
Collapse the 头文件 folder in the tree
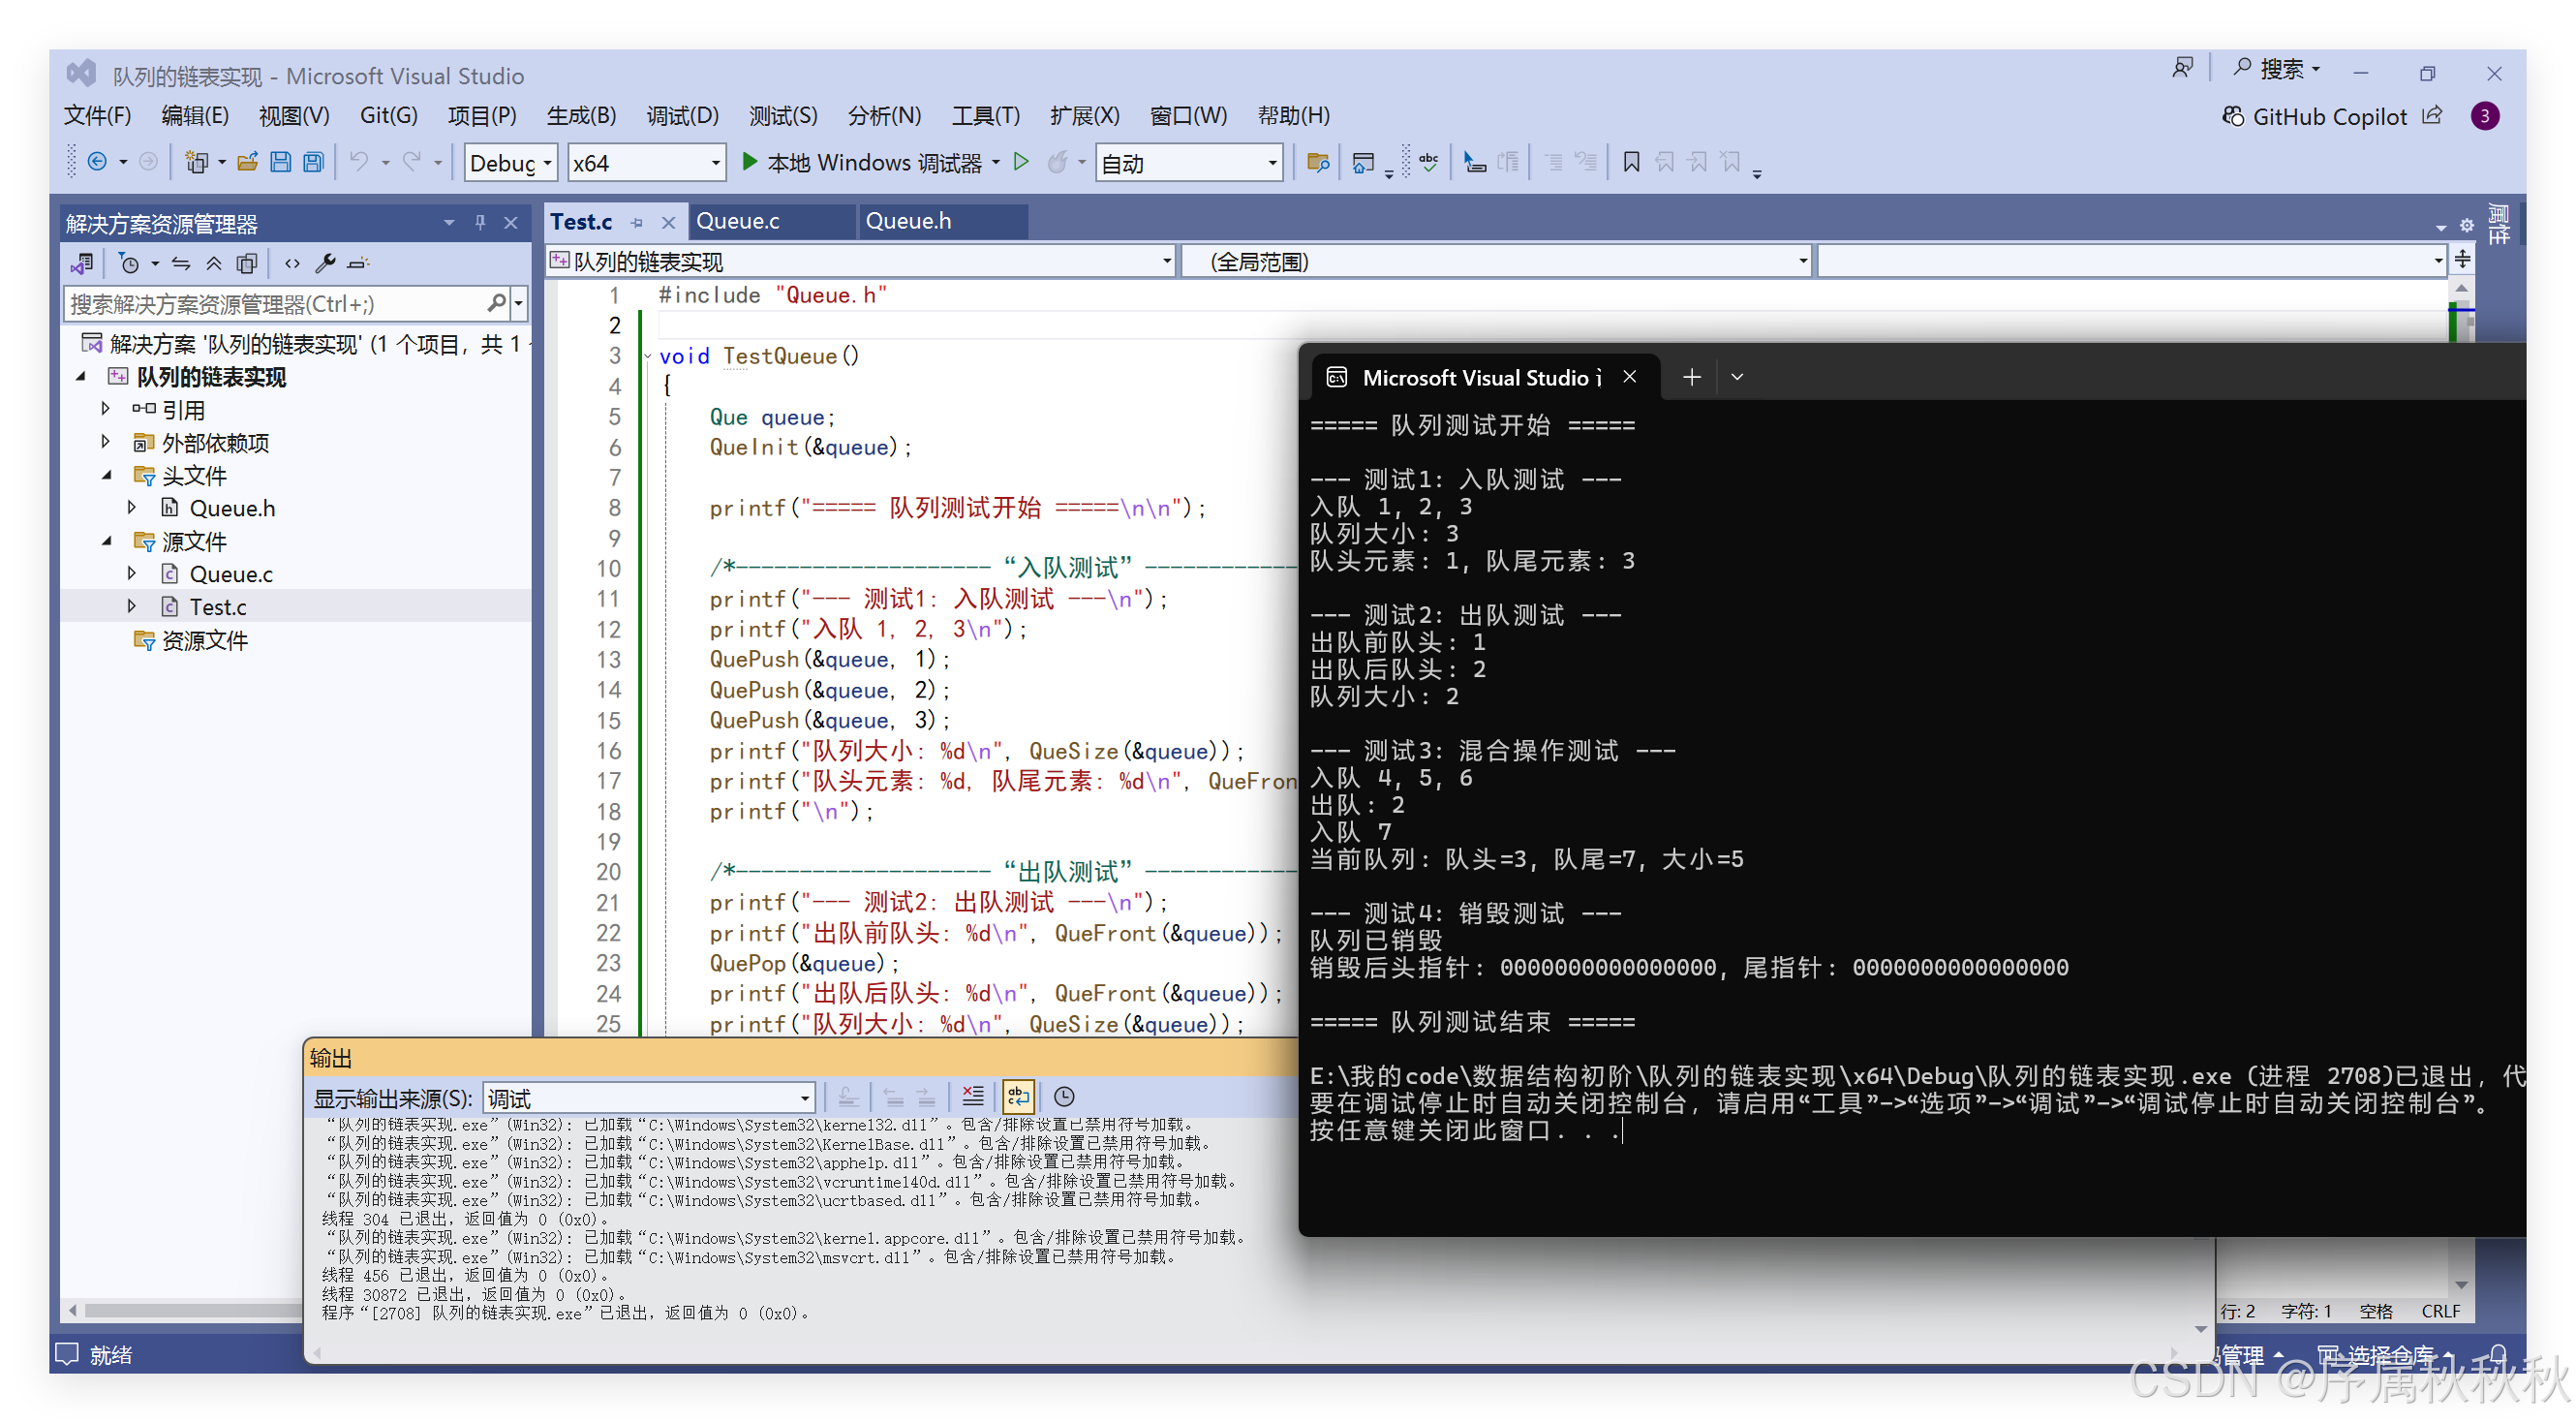click(x=106, y=475)
